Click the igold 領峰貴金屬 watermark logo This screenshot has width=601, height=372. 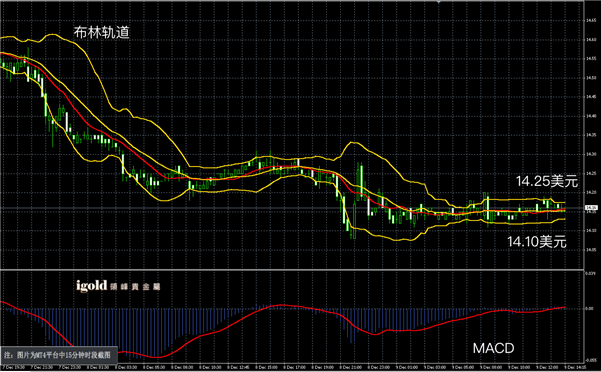point(118,286)
